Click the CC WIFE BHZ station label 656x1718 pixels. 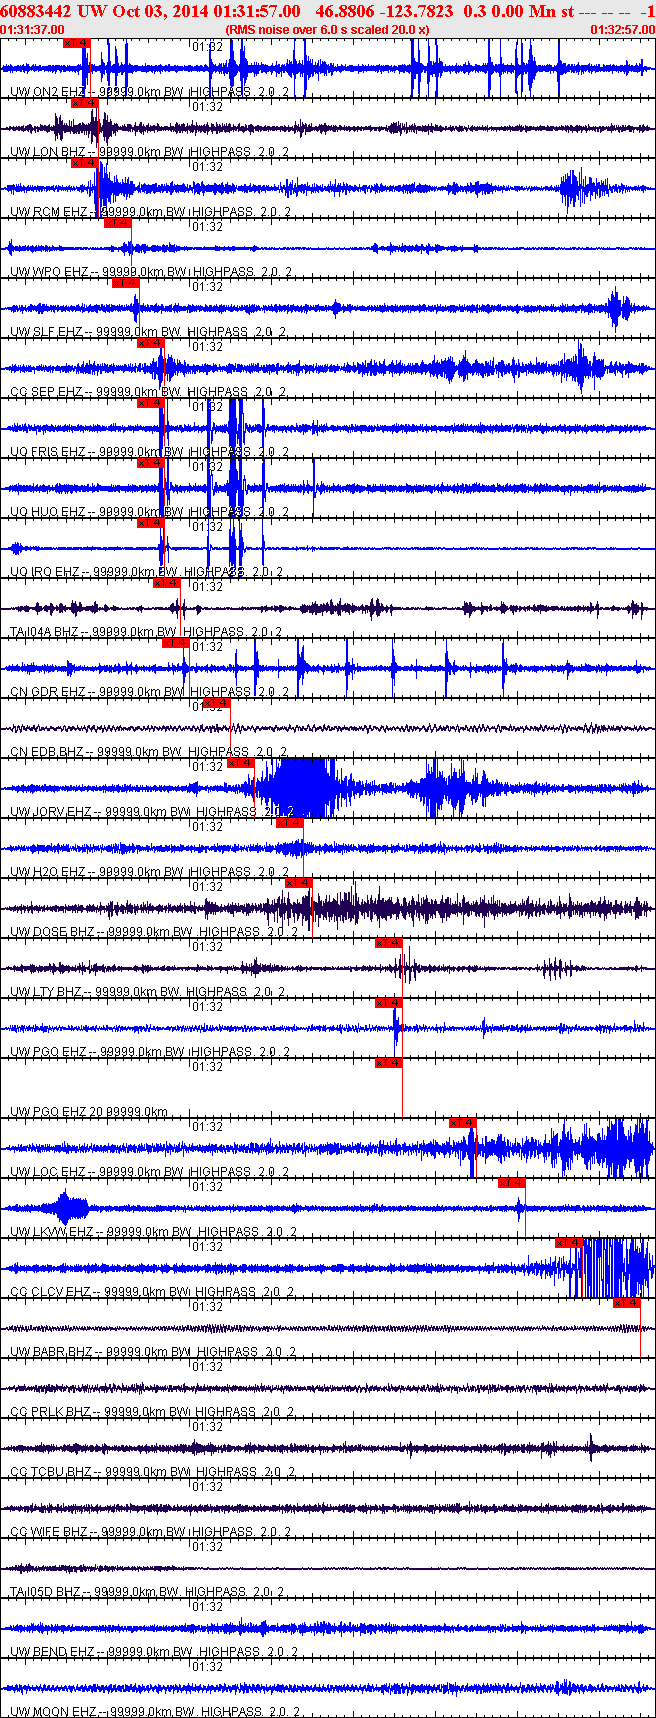149,1532
